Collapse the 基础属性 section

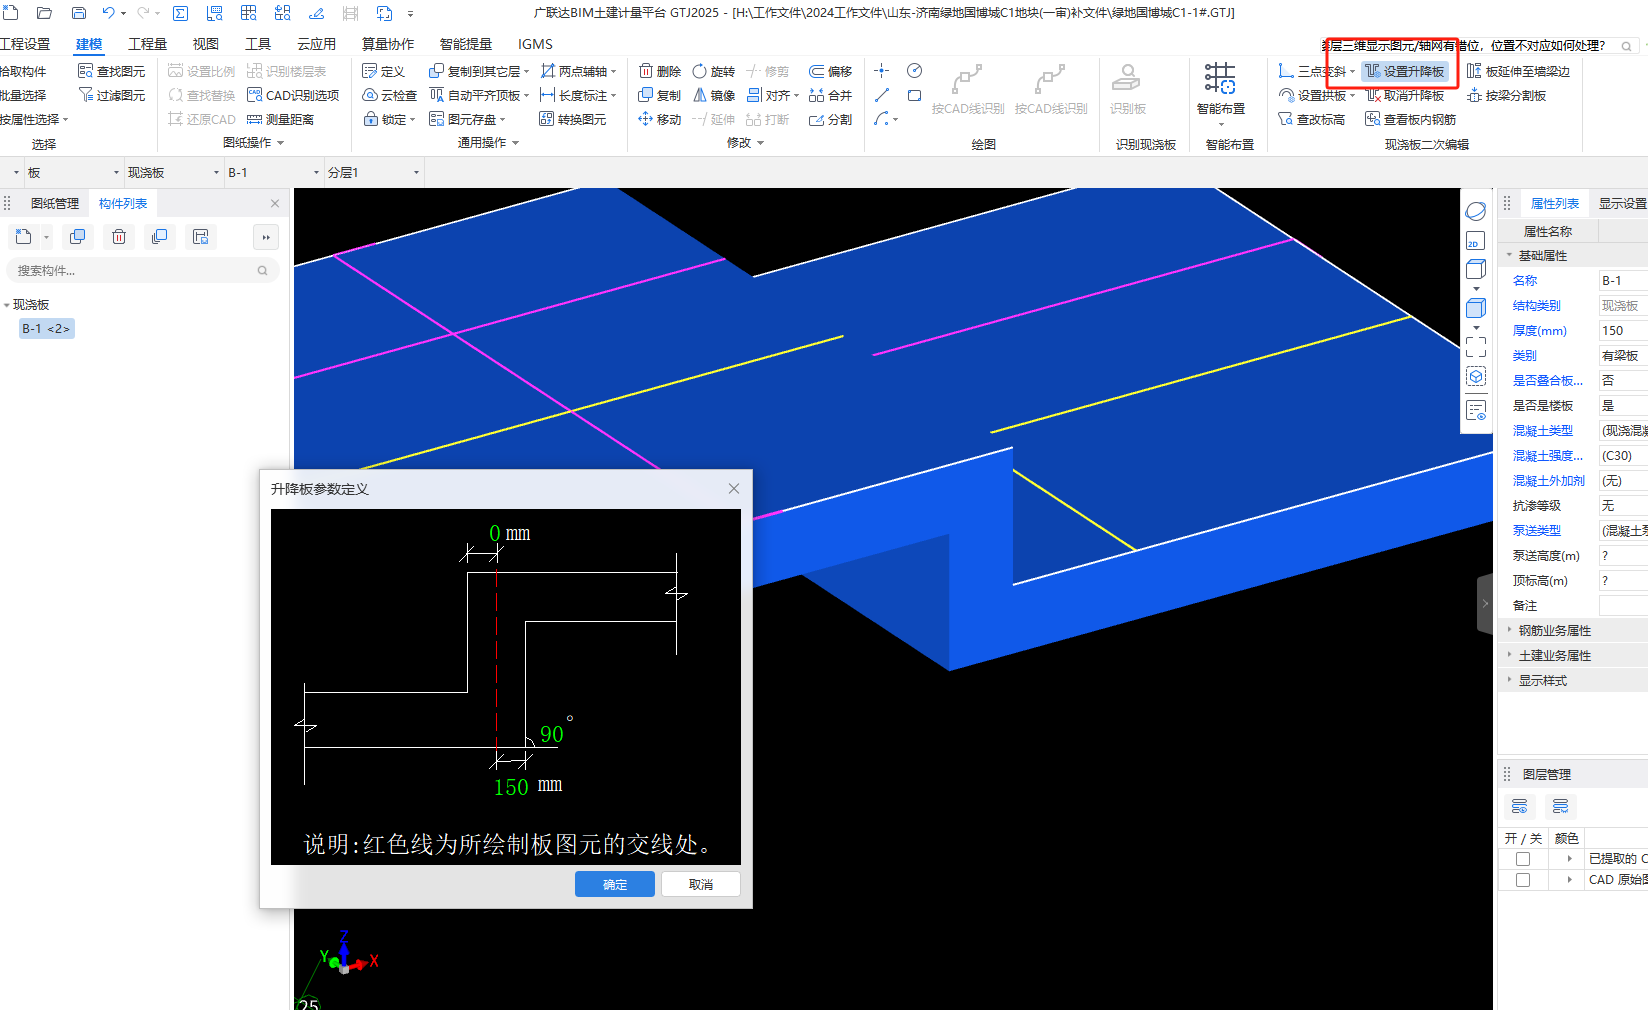tap(1510, 255)
